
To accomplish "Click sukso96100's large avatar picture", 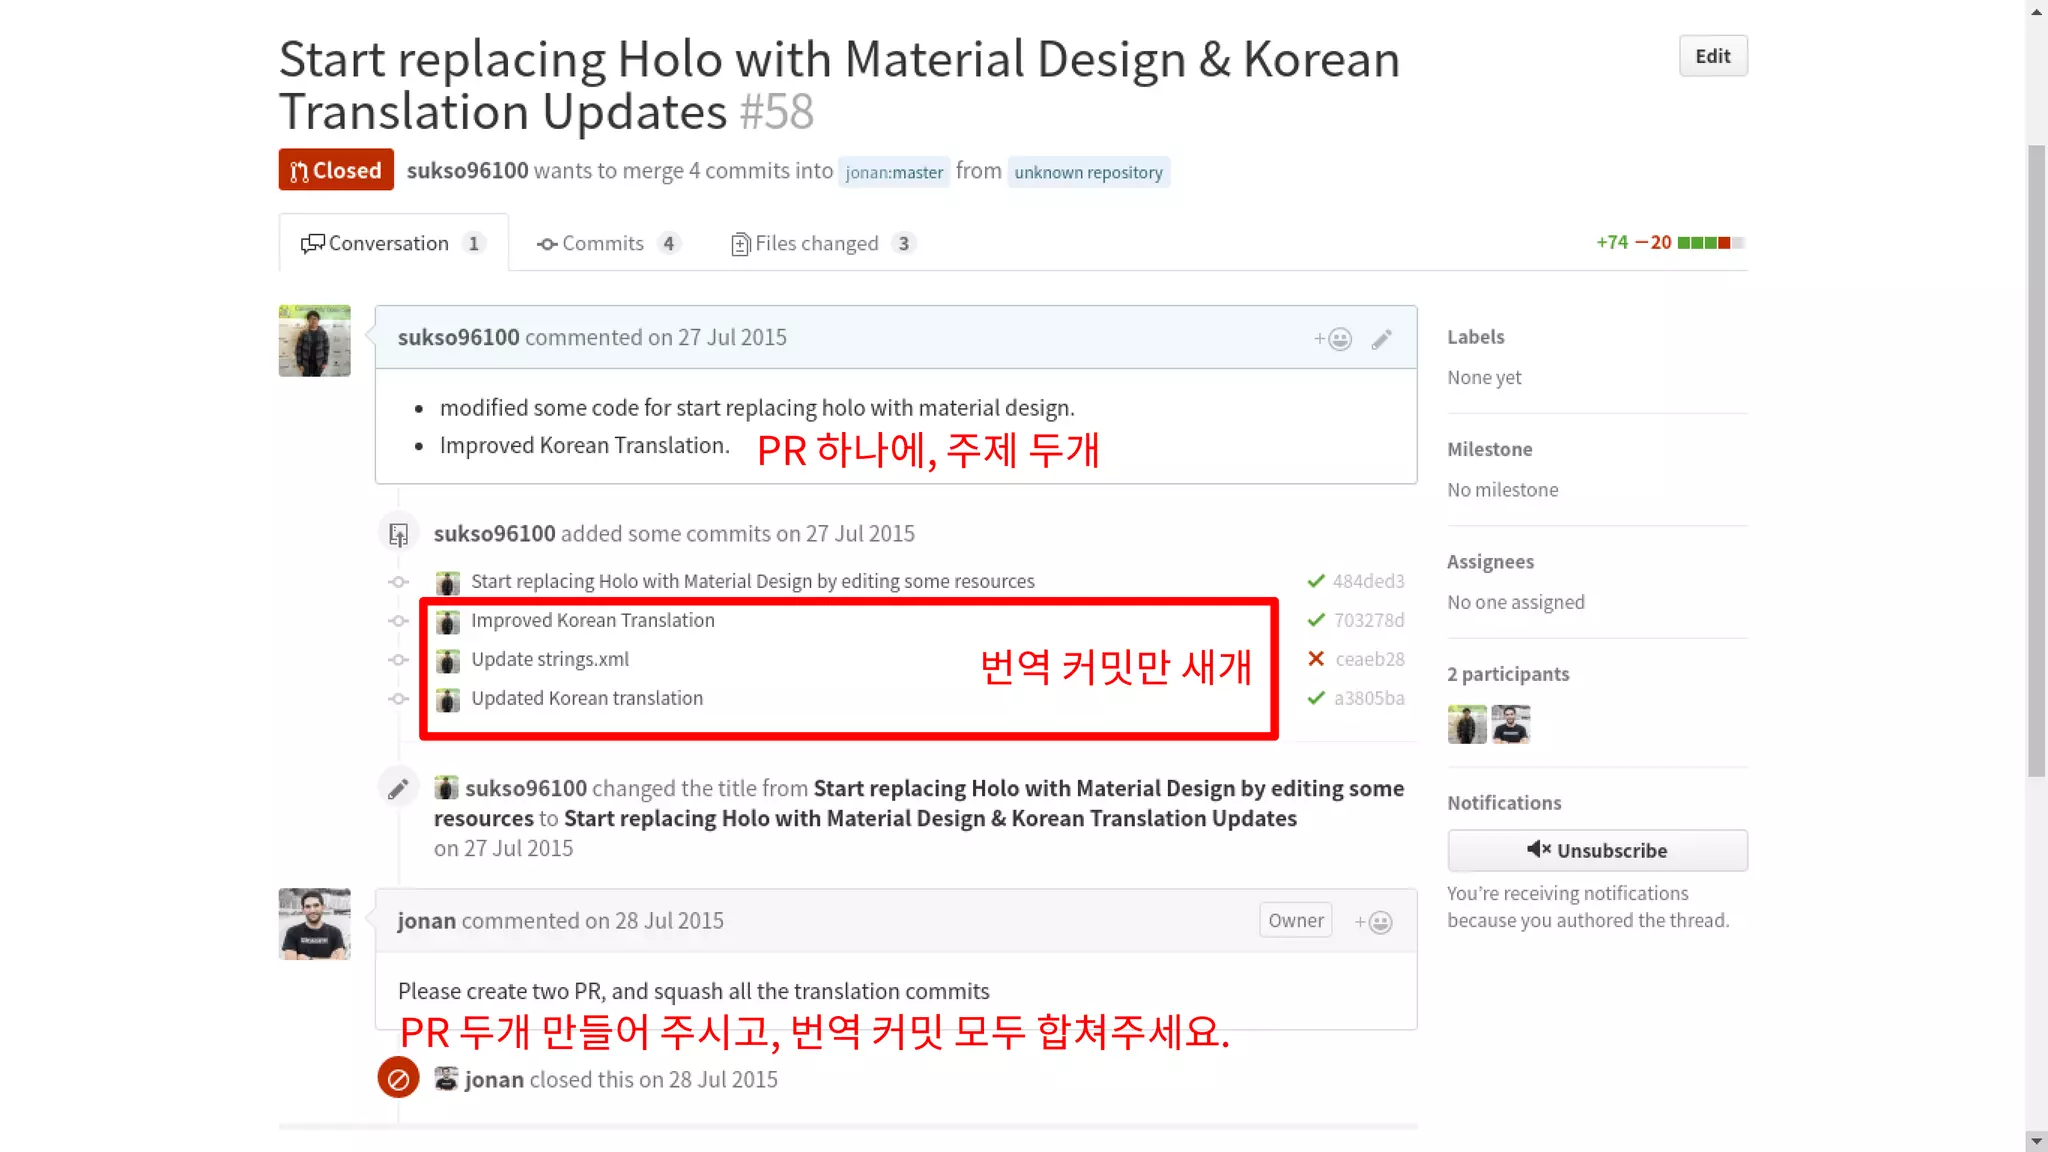I will 314,341.
